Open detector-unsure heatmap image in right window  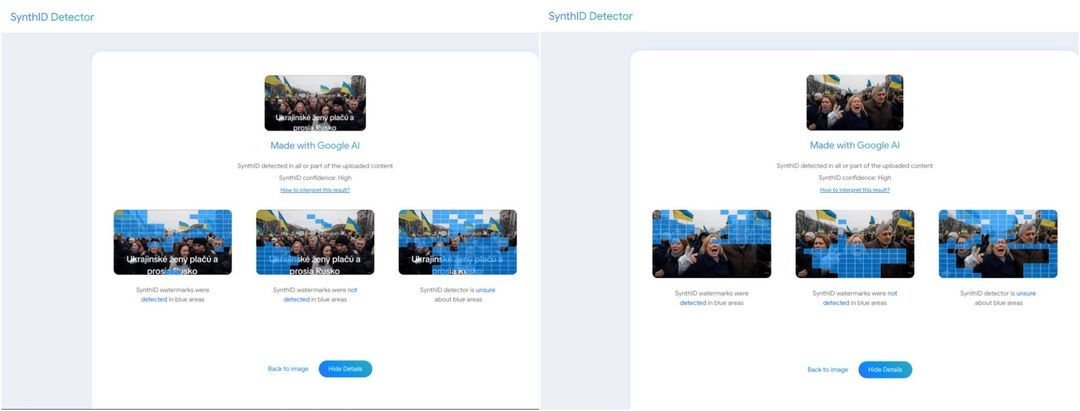pos(998,244)
